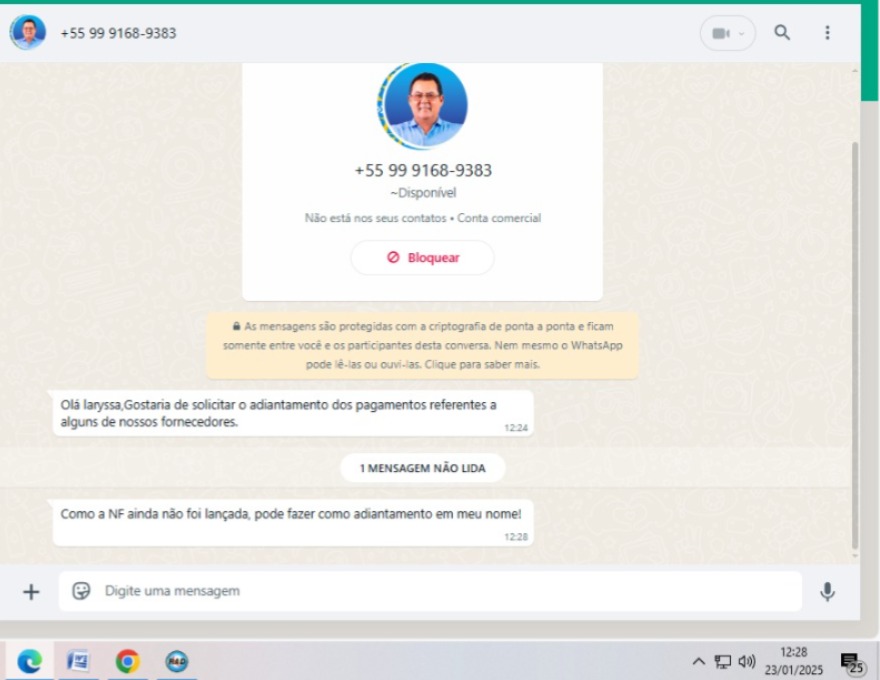Click the video call camera icon
Screen dimensions: 880x680
720,33
